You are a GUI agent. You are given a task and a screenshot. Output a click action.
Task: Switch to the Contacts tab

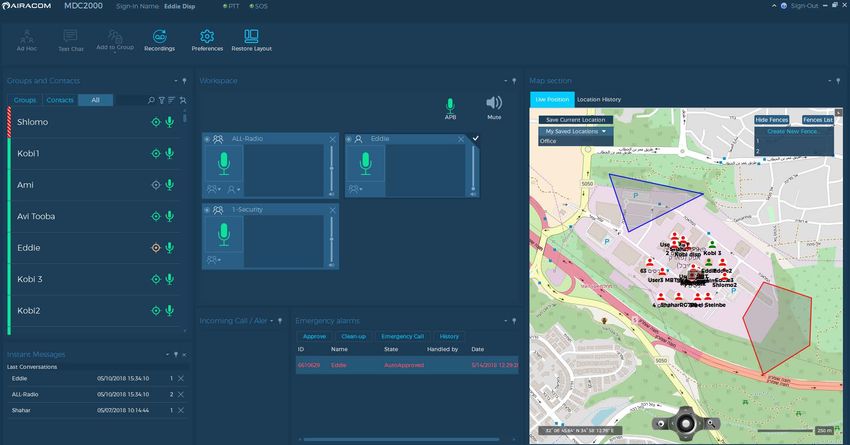coord(60,100)
